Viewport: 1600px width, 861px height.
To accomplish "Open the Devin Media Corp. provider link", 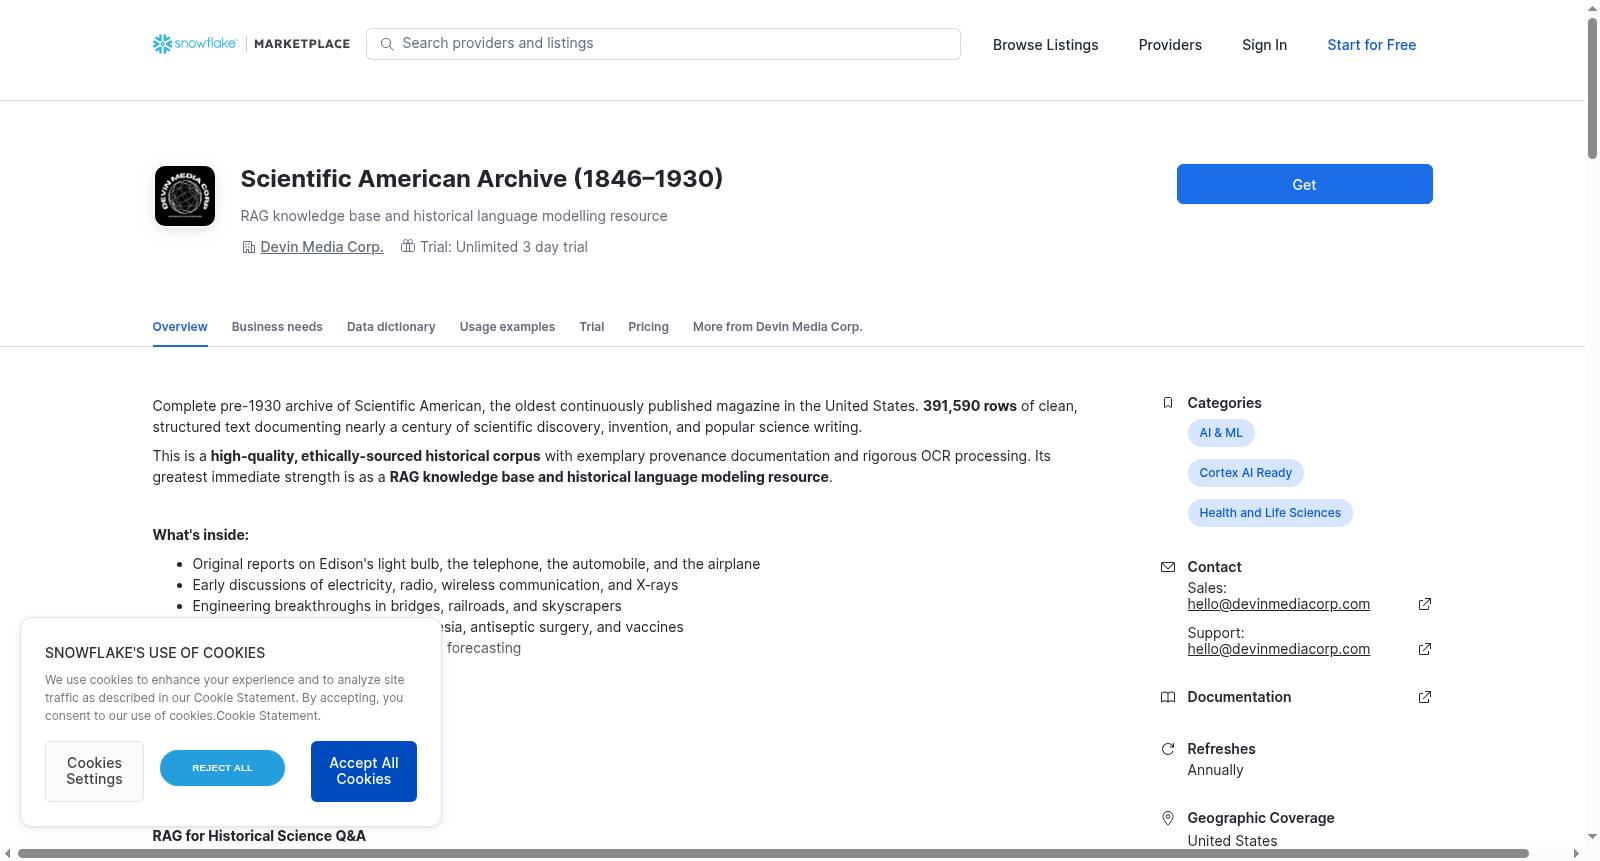I will point(322,247).
